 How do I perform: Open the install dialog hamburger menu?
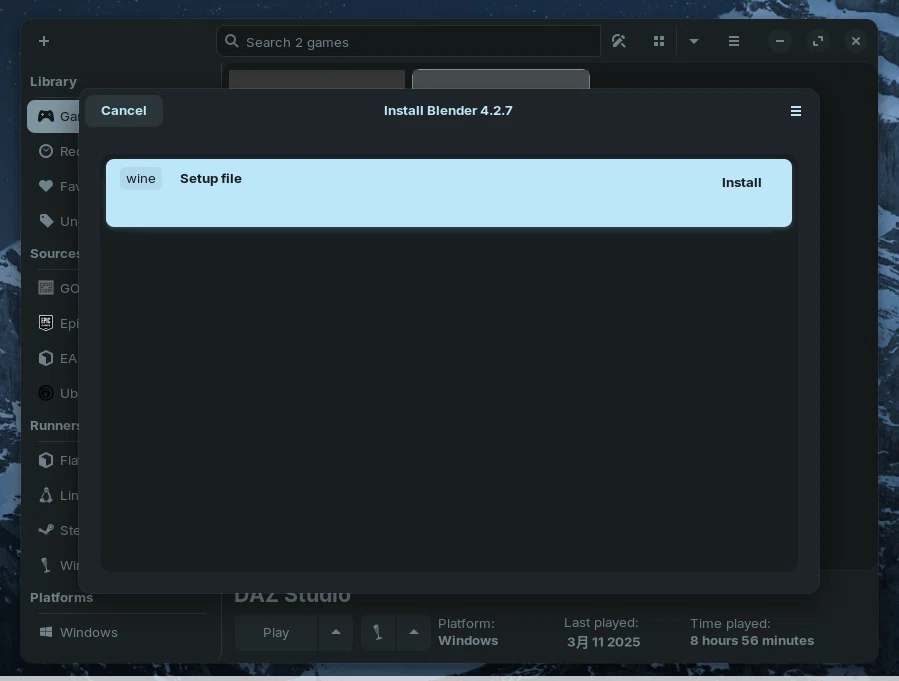796,111
